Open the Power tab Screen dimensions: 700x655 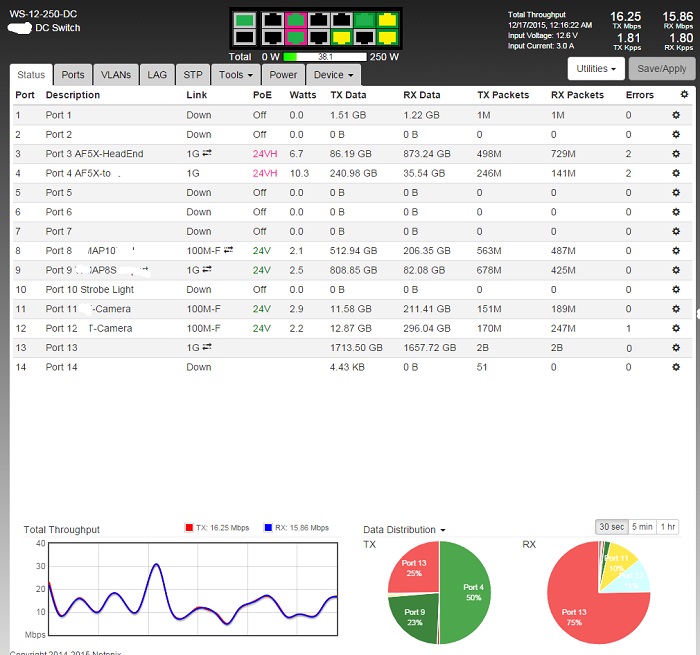[x=283, y=75]
